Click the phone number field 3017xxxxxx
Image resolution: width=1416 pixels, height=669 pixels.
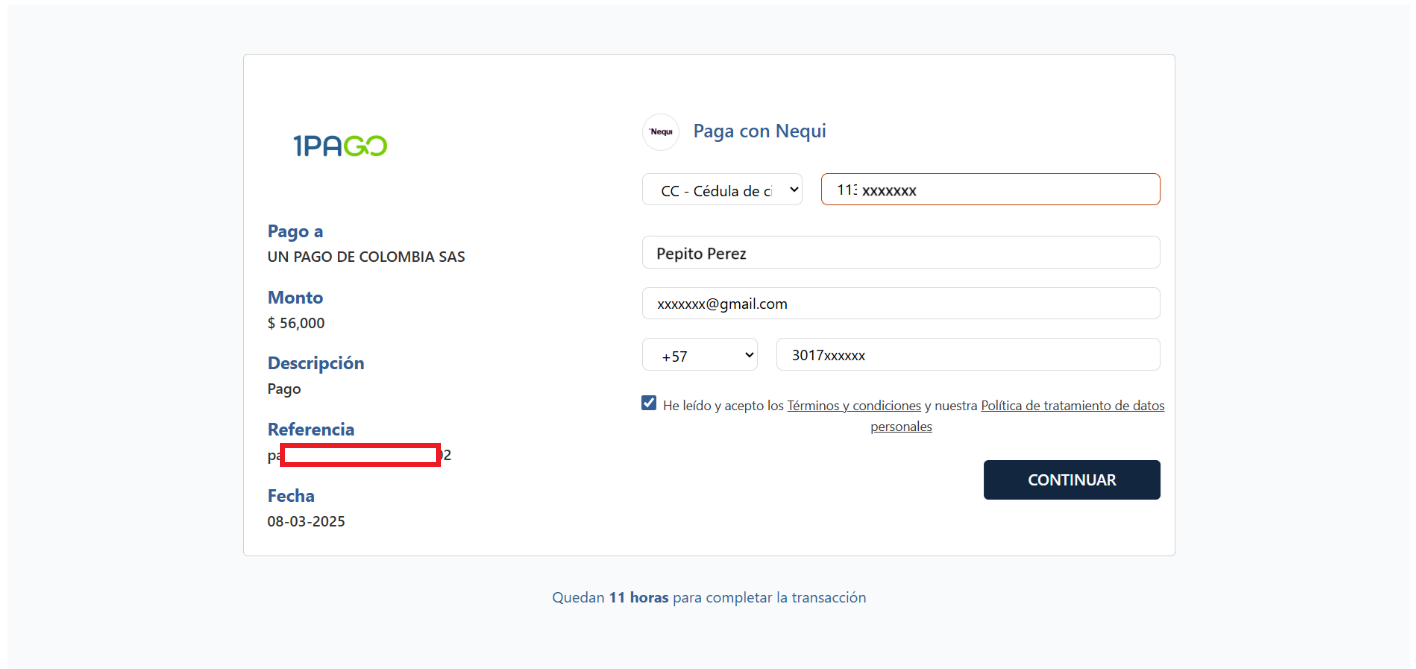tap(967, 355)
